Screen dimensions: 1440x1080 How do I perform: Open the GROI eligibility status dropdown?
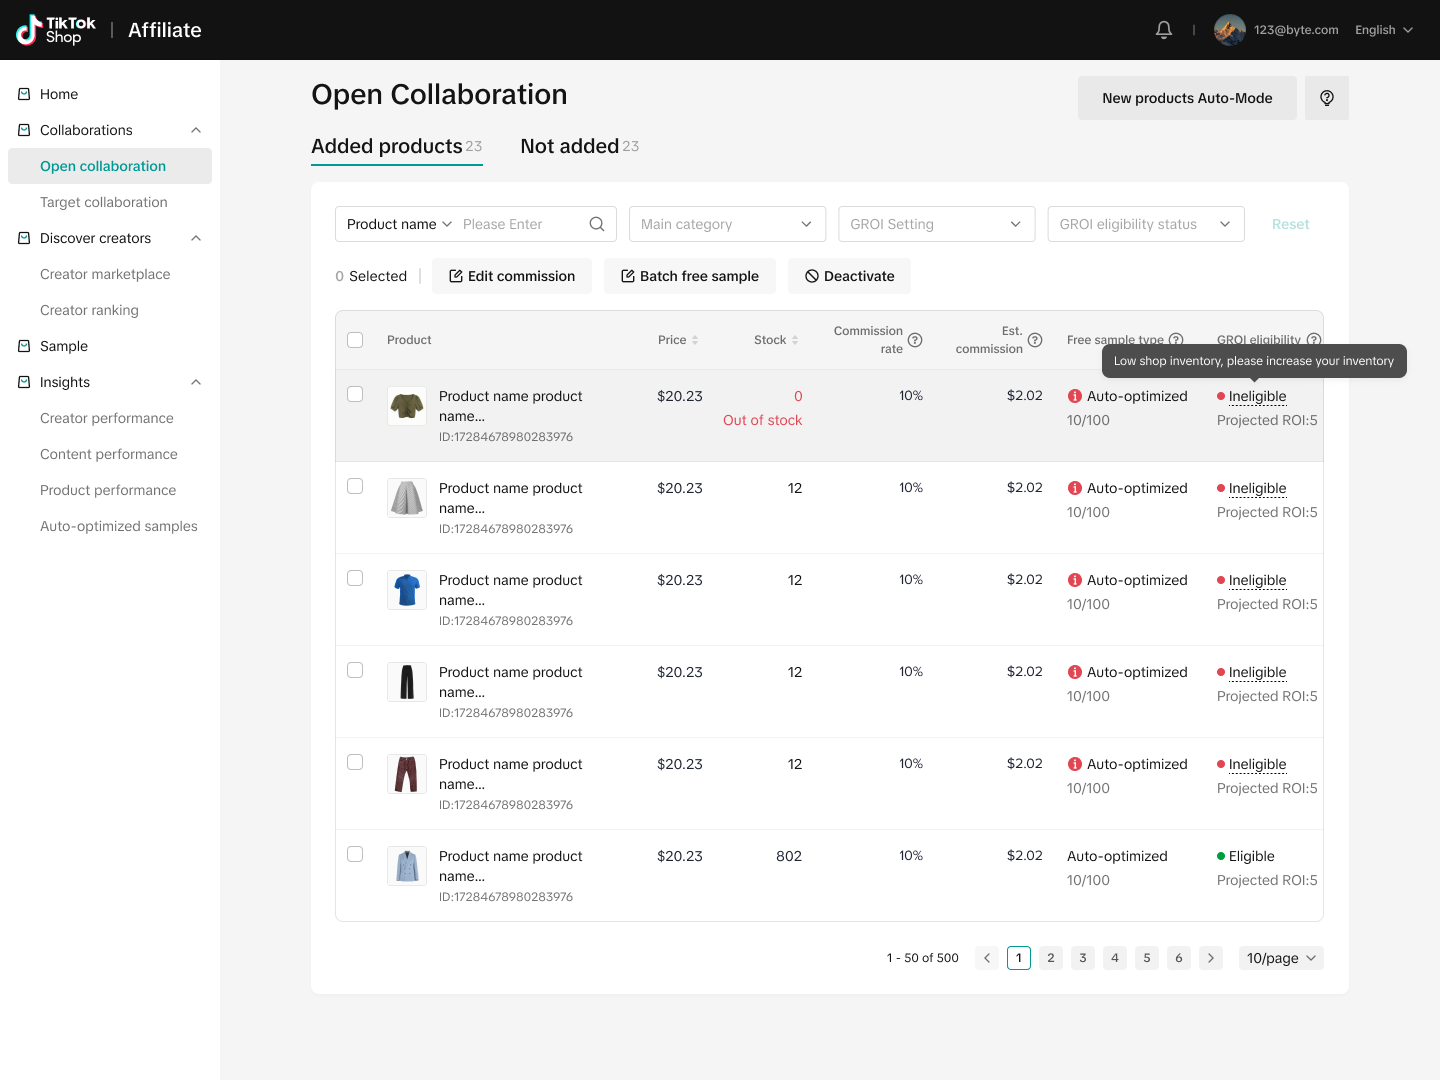coord(1145,224)
